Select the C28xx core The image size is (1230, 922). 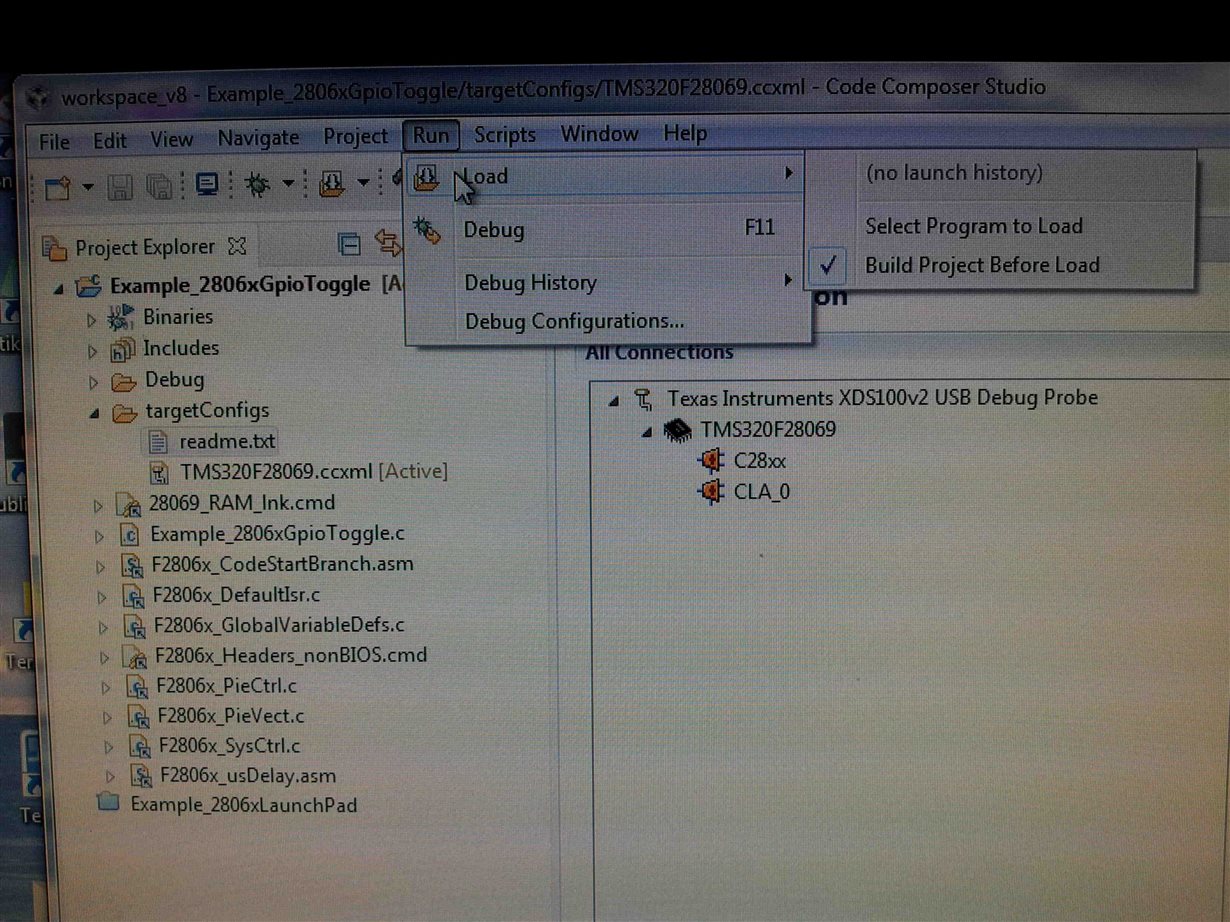point(760,461)
